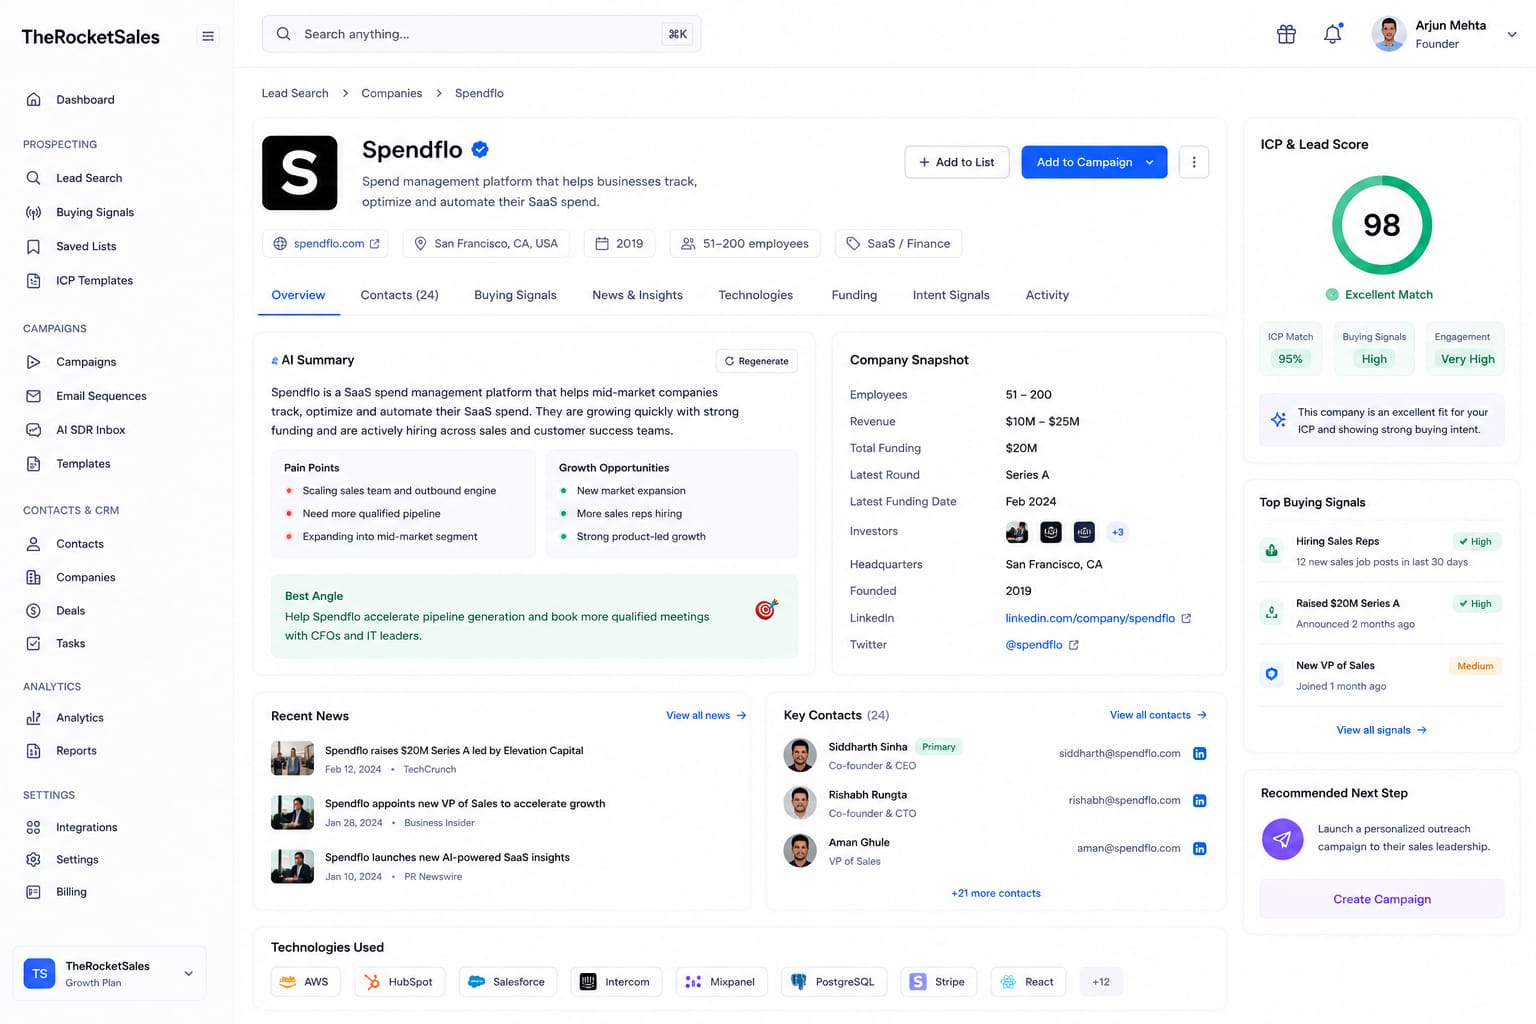This screenshot has width=1536, height=1024.
Task: Open the gift rewards icon
Action: (1286, 34)
